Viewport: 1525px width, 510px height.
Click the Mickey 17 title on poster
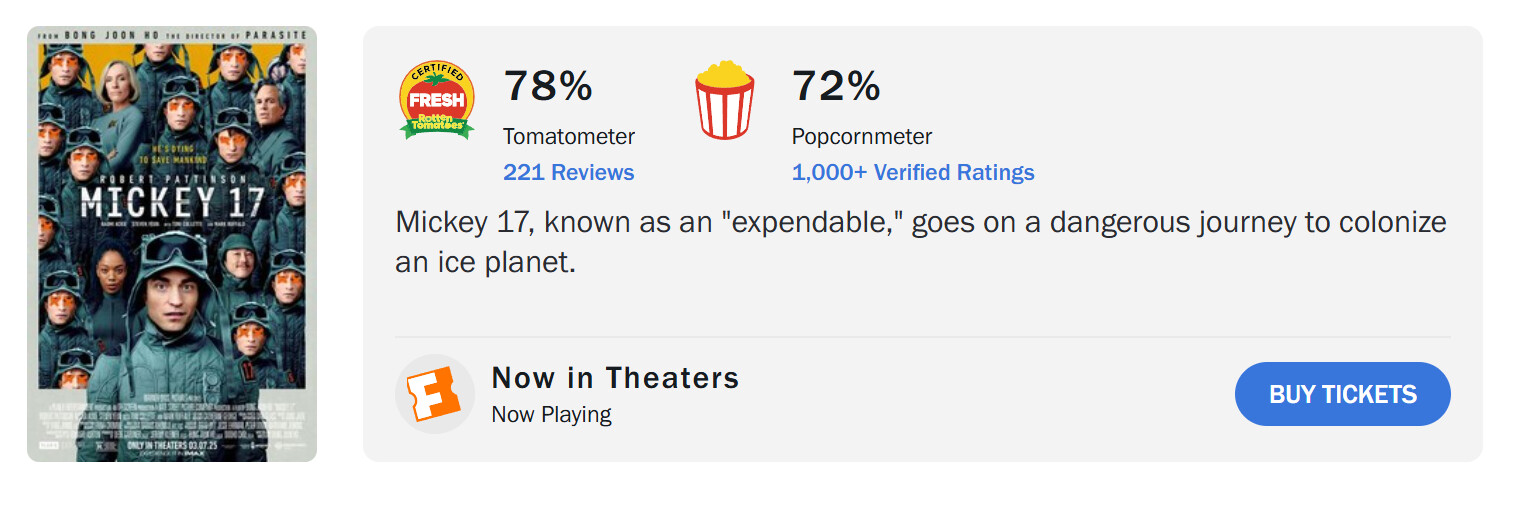(172, 202)
